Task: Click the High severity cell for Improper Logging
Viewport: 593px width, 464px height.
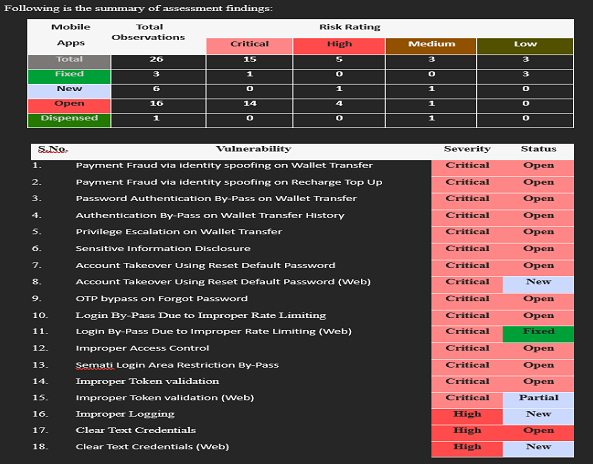Action: pyautogui.click(x=467, y=416)
